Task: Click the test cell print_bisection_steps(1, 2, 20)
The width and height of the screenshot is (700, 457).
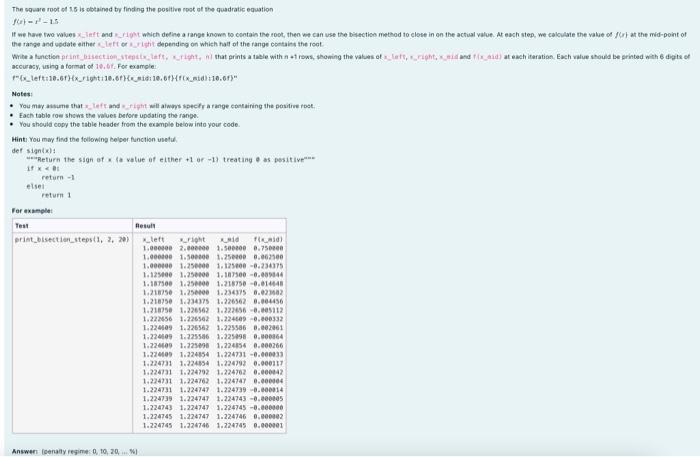Action: (72, 240)
